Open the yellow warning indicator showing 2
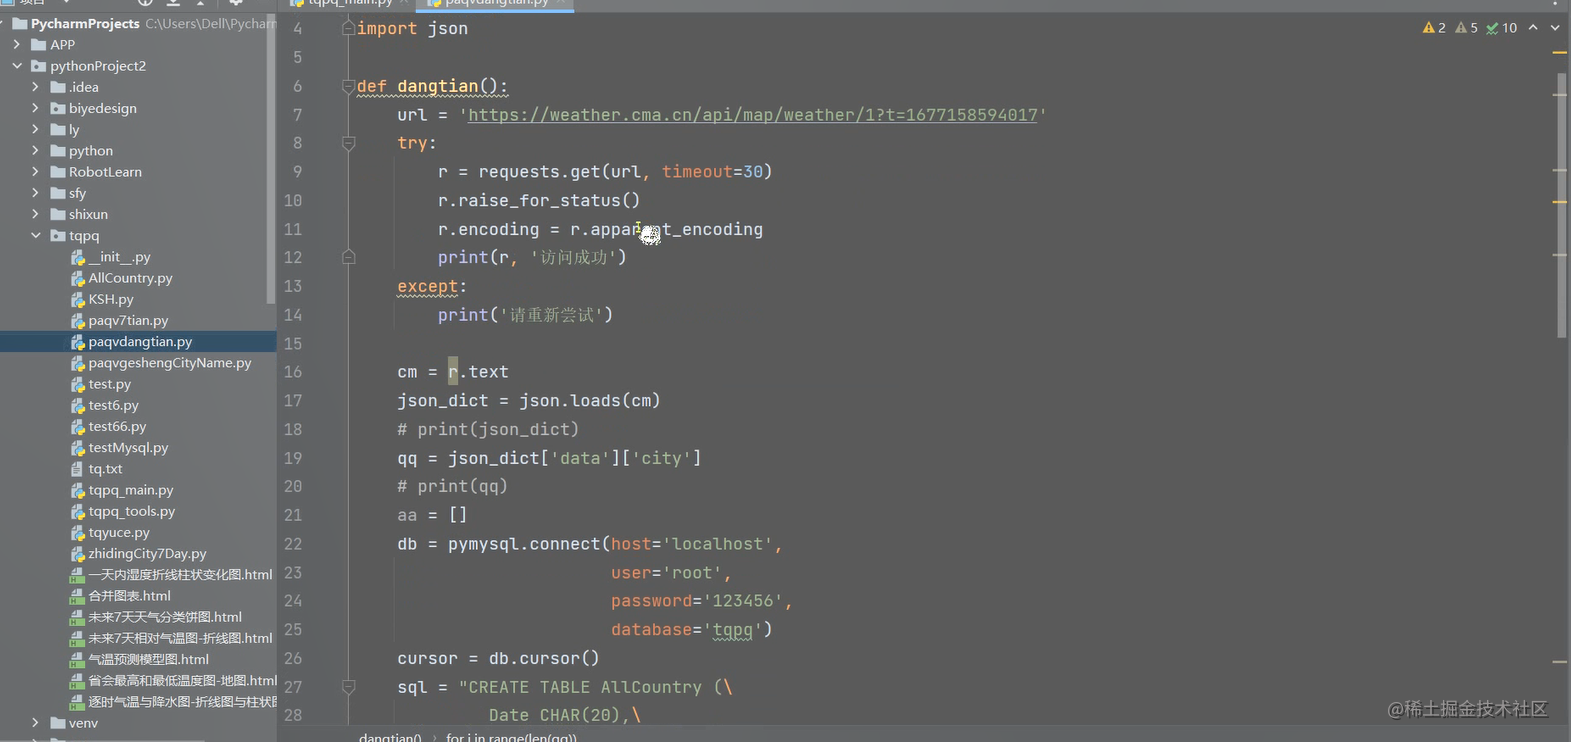 (1434, 28)
